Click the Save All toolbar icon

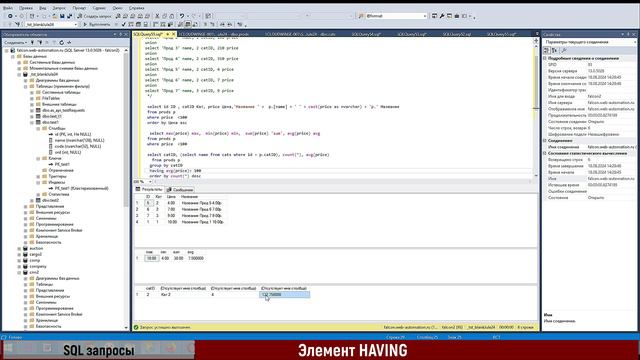coord(69,16)
